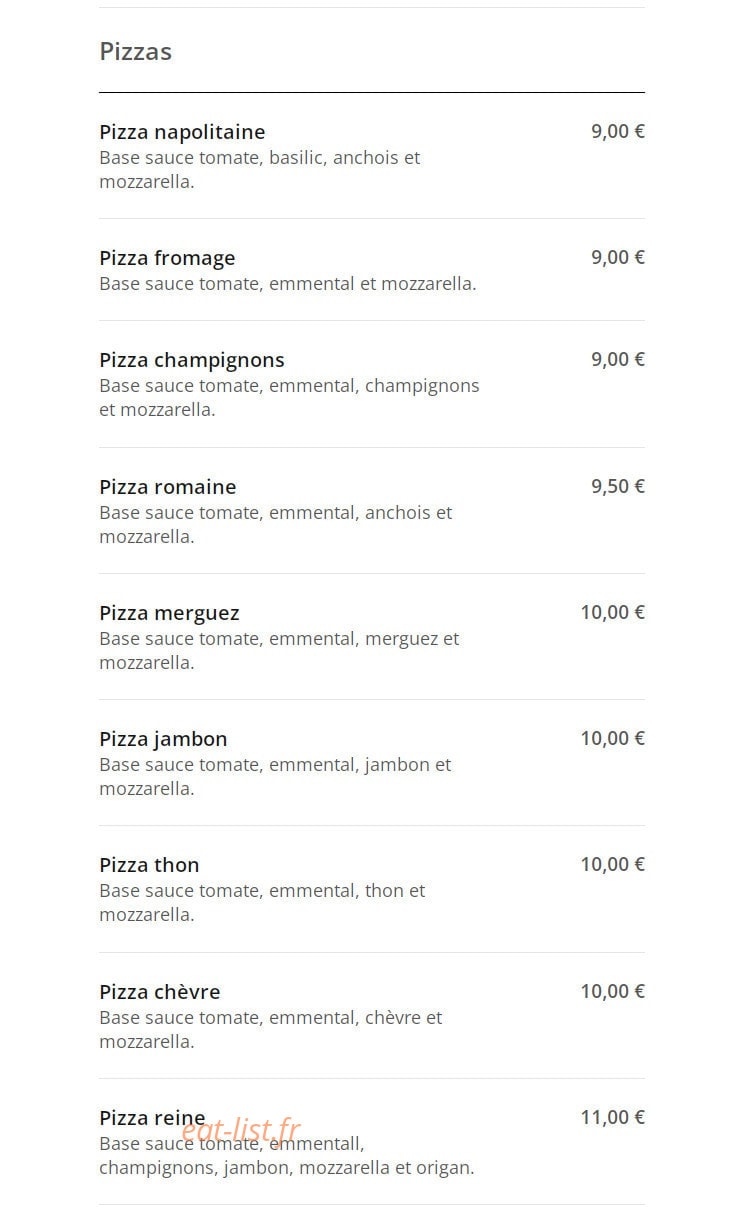
Task: Choose the Pizza reine title
Action: (152, 1118)
